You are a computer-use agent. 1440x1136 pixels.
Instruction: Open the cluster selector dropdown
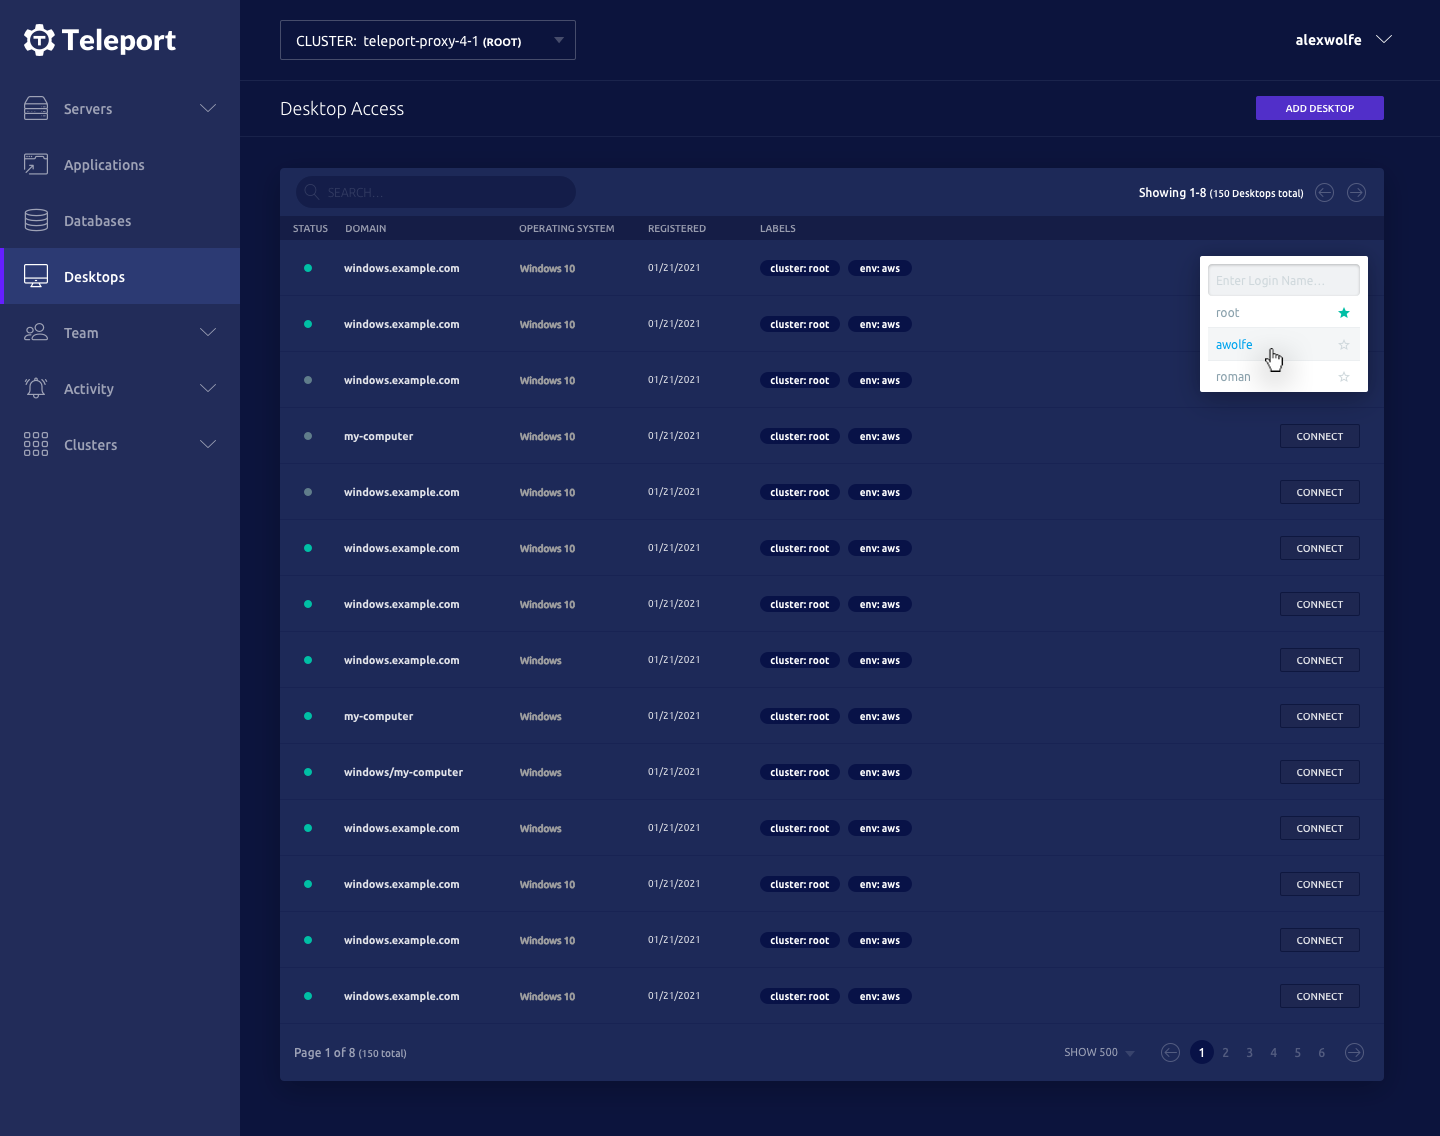(428, 40)
